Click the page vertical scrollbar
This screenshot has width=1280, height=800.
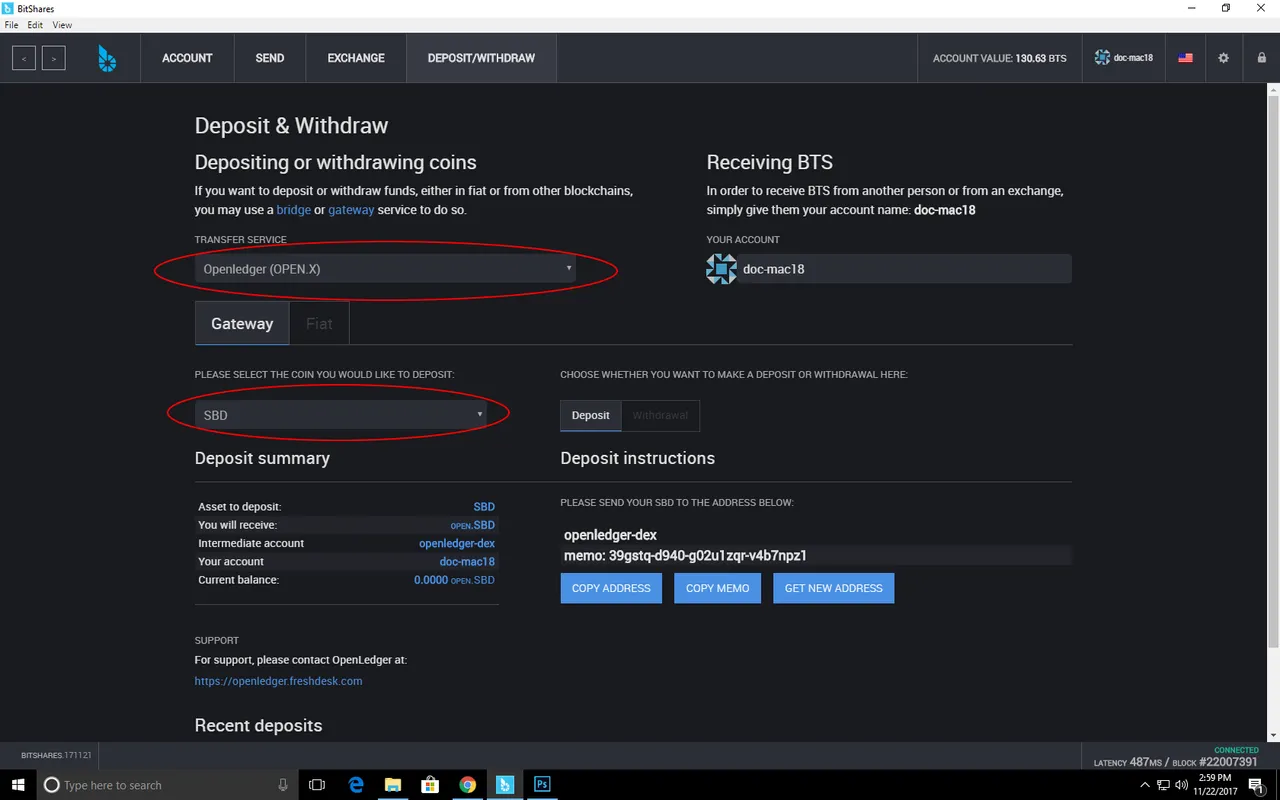(x=1273, y=370)
